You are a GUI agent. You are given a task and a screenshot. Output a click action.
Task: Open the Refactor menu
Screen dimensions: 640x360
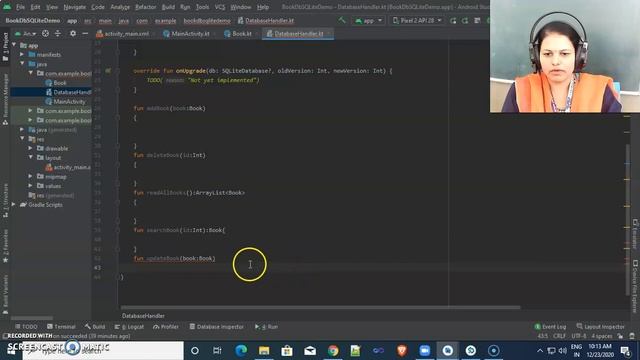146,7
